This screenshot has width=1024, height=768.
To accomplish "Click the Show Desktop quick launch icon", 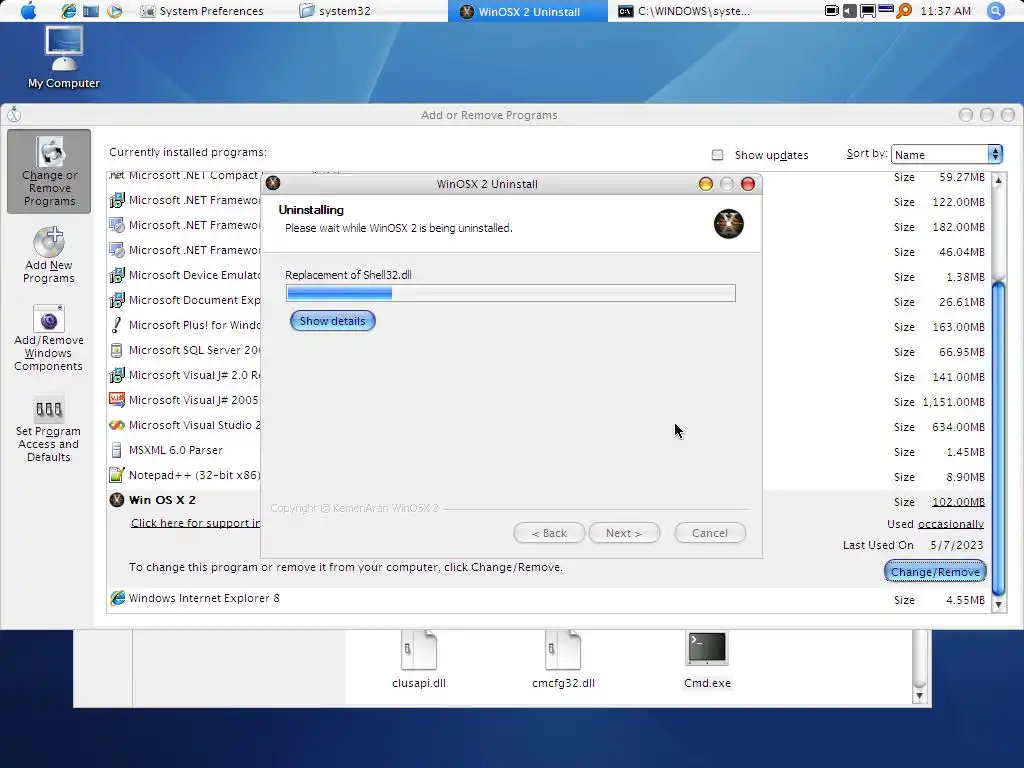I will (91, 10).
